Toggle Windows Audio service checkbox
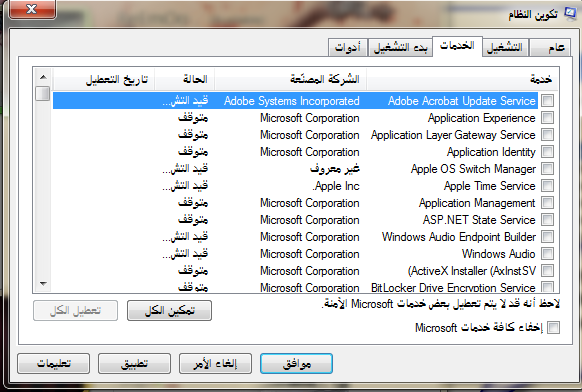Screen dimensions: 582x392 (547, 254)
